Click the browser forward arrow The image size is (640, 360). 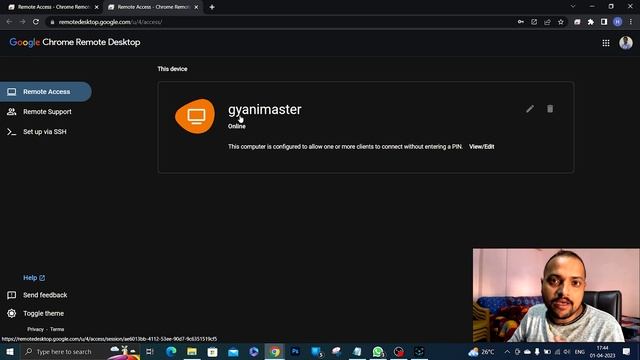point(22,22)
